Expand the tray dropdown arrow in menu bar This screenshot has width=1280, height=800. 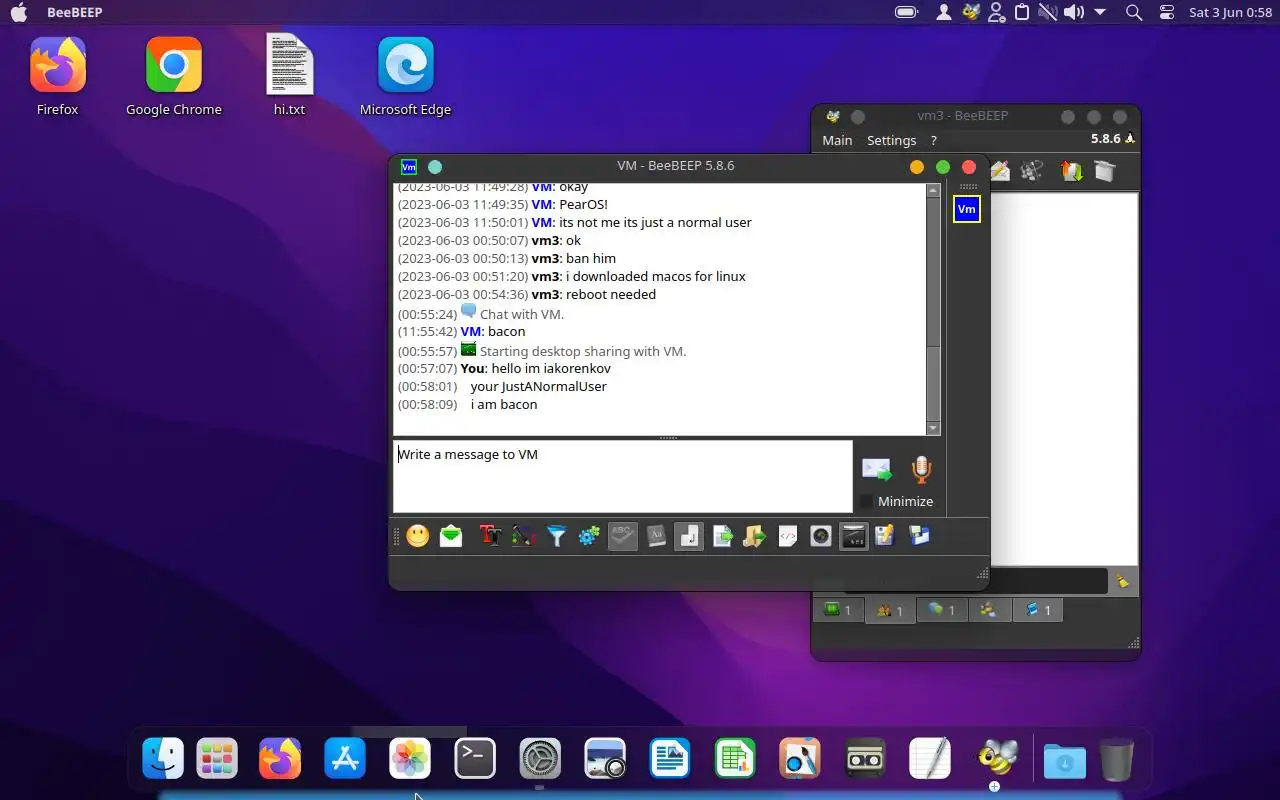[1100, 12]
